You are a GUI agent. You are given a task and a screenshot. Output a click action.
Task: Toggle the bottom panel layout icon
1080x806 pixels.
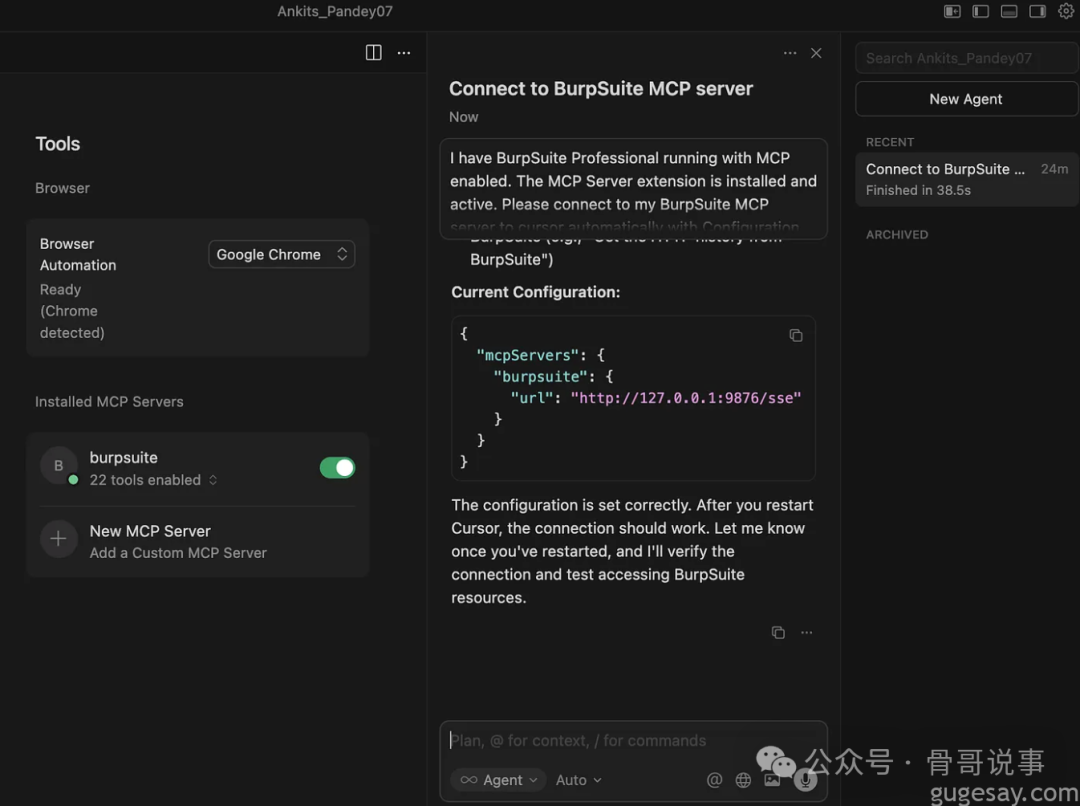[1009, 11]
